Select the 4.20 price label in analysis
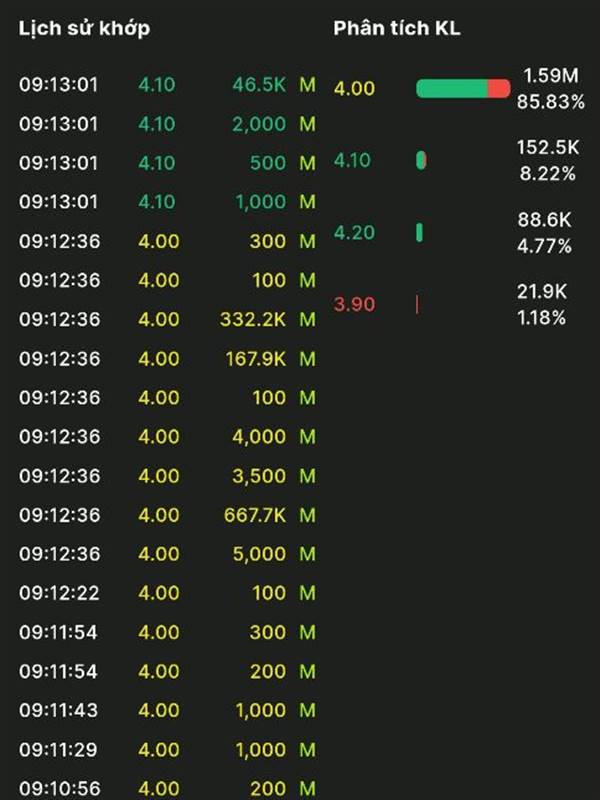The image size is (600, 800). [x=355, y=233]
